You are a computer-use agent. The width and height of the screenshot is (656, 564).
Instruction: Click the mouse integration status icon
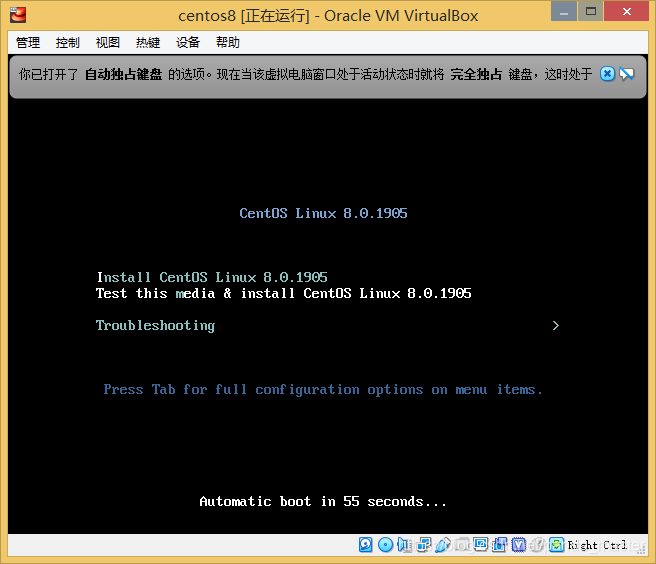coord(538,545)
